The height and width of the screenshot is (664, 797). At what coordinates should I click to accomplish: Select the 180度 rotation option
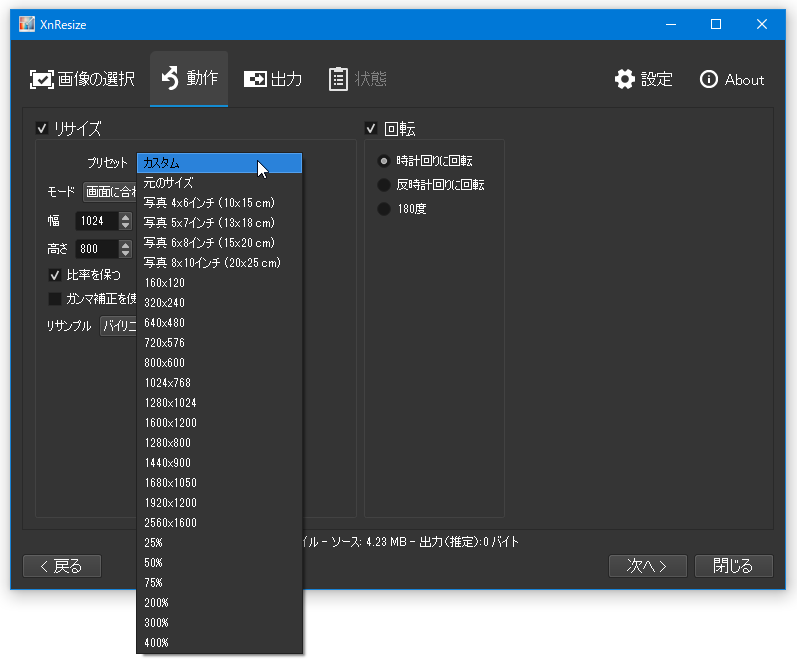pos(384,208)
